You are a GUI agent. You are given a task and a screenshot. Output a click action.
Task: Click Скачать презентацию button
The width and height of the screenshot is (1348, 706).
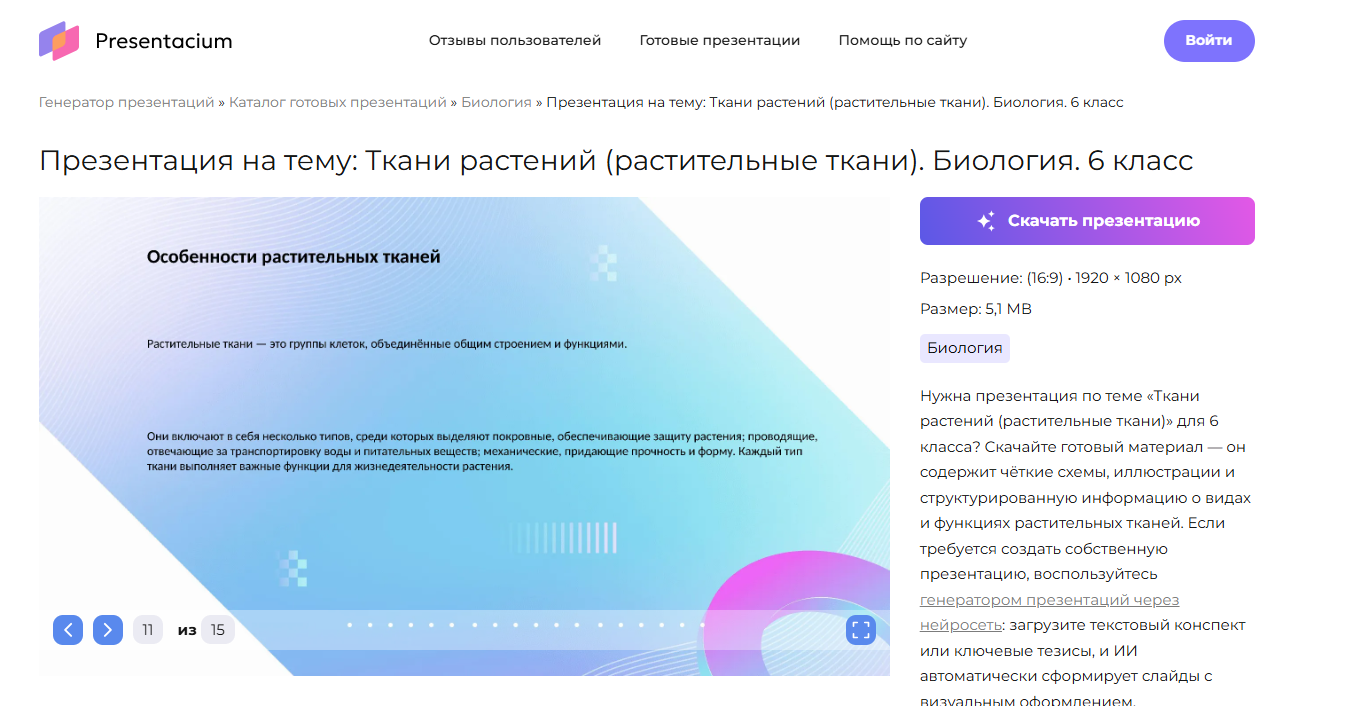tap(1087, 221)
